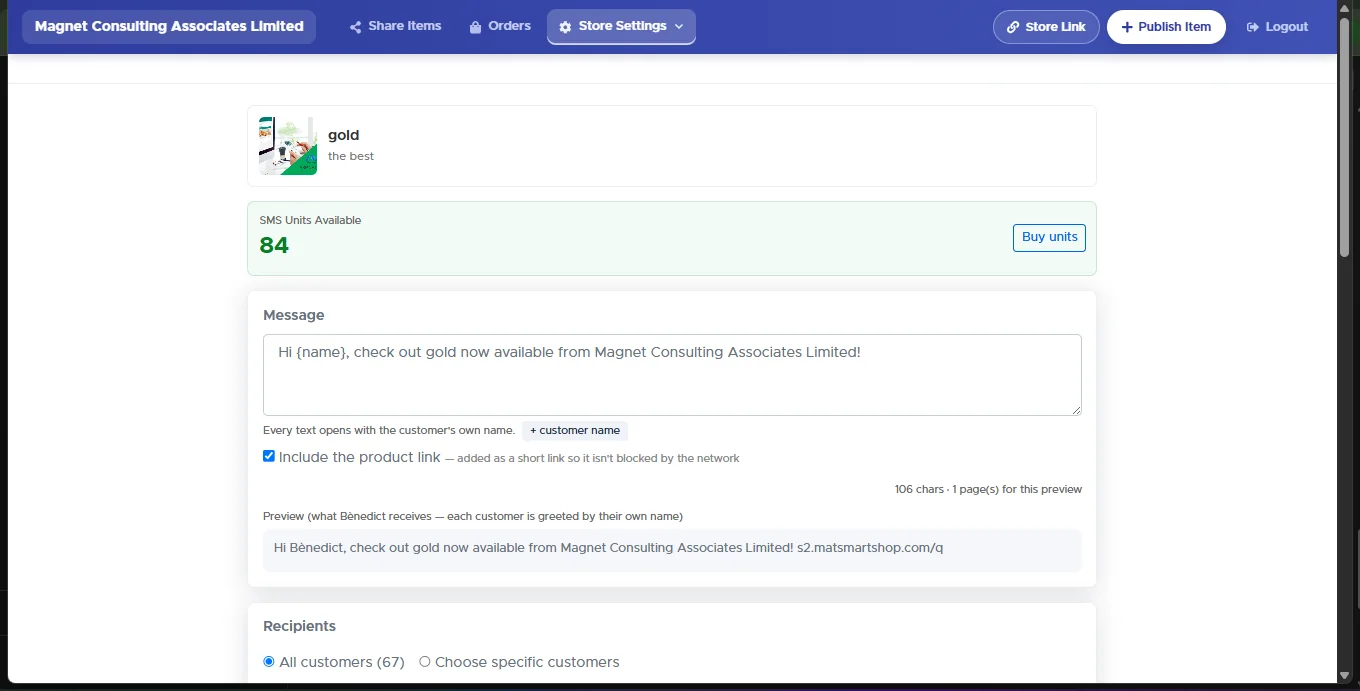
Task: Insert the + customer name tag
Action: tap(575, 431)
